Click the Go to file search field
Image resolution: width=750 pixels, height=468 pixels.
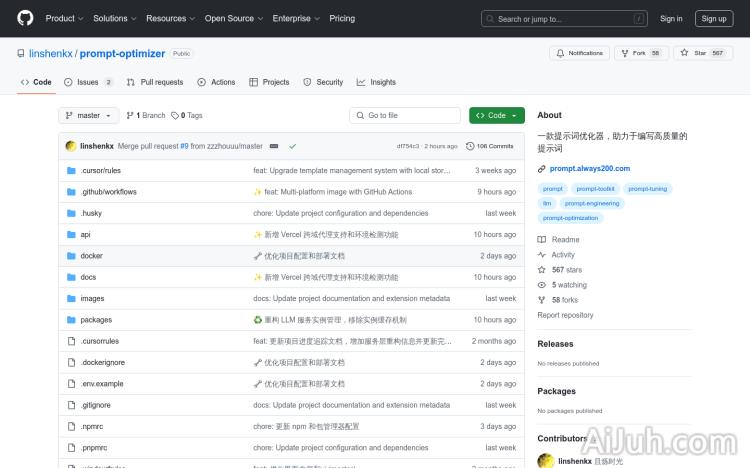click(x=405, y=115)
